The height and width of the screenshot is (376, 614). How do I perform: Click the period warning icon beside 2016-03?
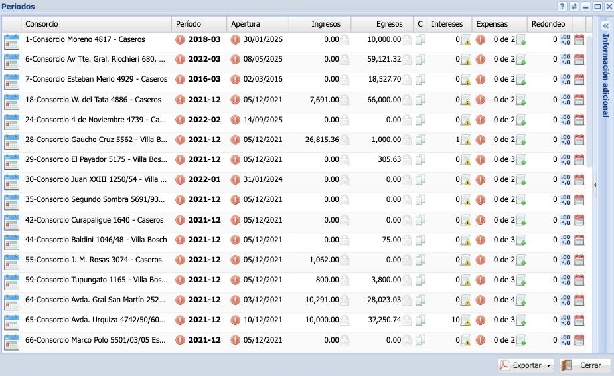coord(180,80)
